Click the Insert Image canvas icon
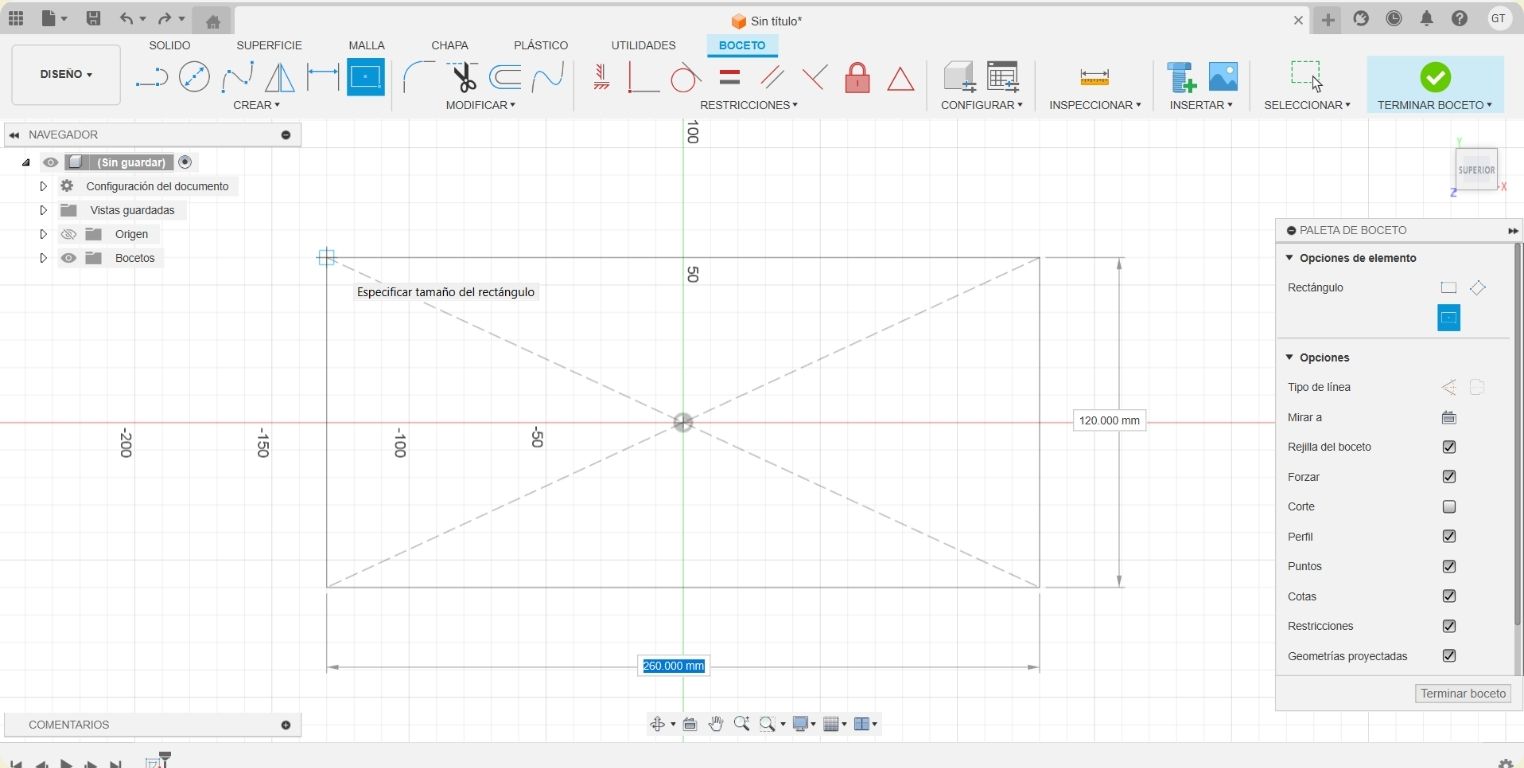 click(1223, 77)
